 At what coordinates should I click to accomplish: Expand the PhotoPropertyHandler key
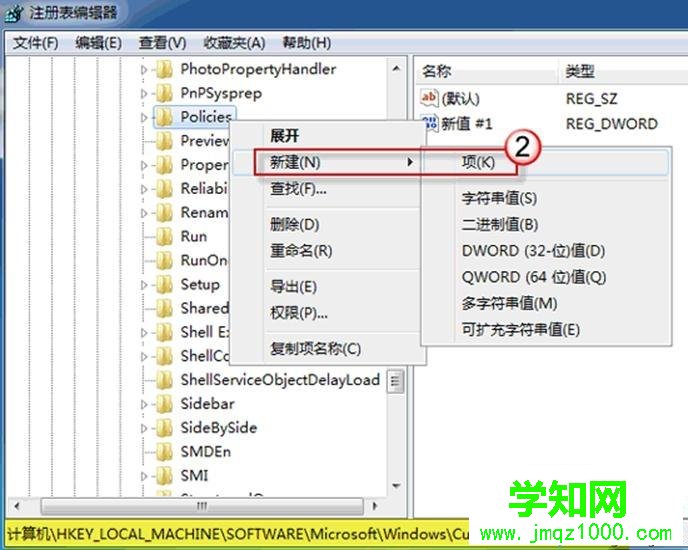pos(144,69)
